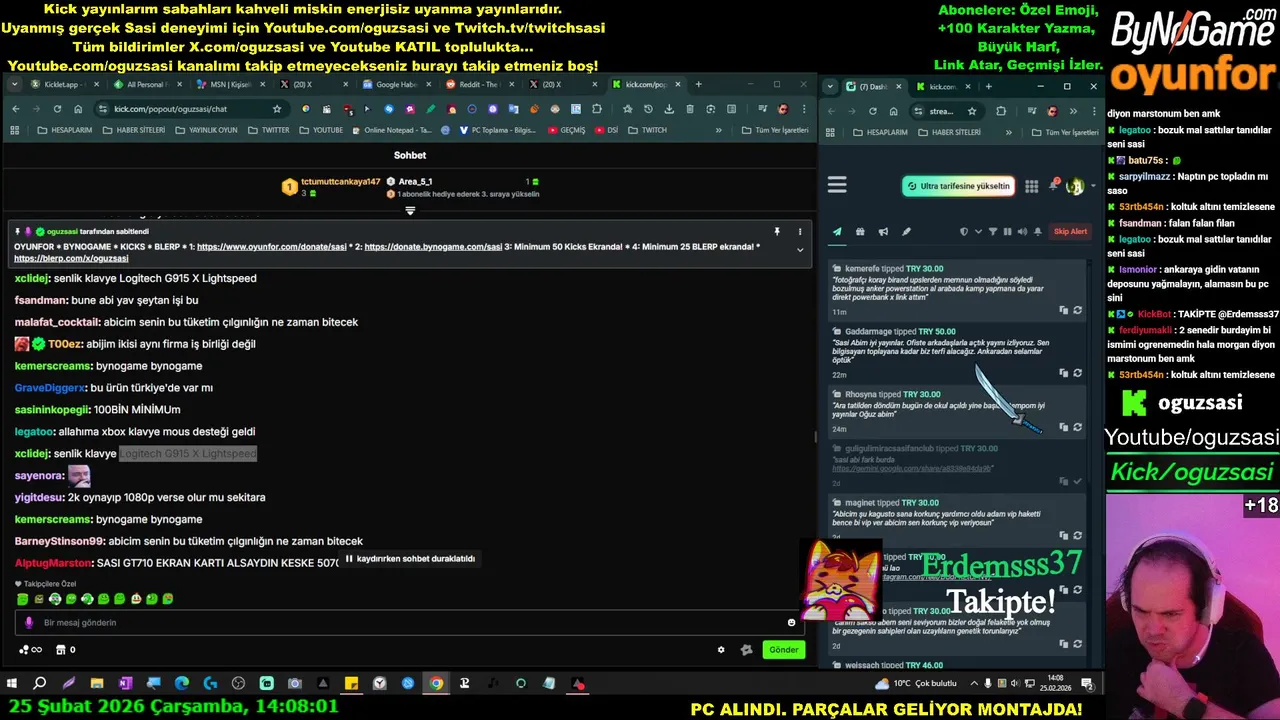Screen dimensions: 1280x720
Task: Open Online Notepad bookmark
Action: (391, 130)
